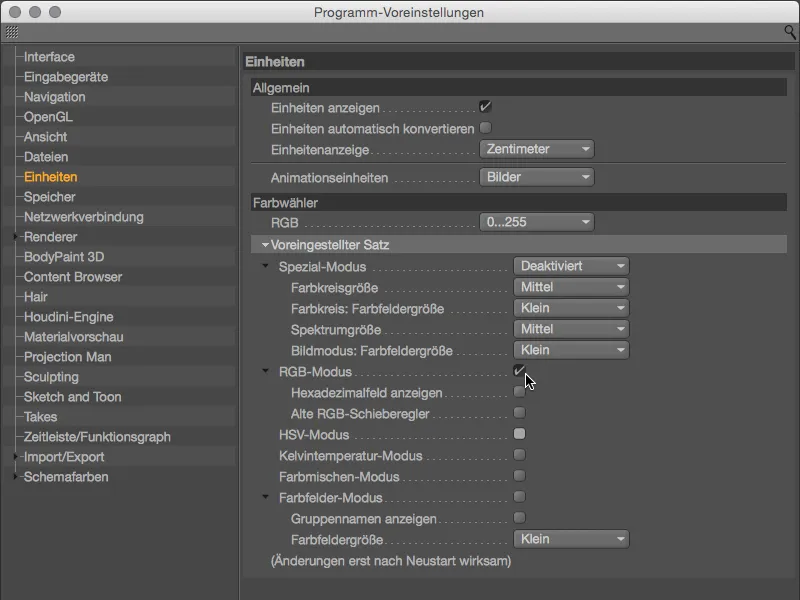Open the Farbkreisgröße Mittel dropdown
Viewport: 800px width, 600px height.
click(571, 287)
